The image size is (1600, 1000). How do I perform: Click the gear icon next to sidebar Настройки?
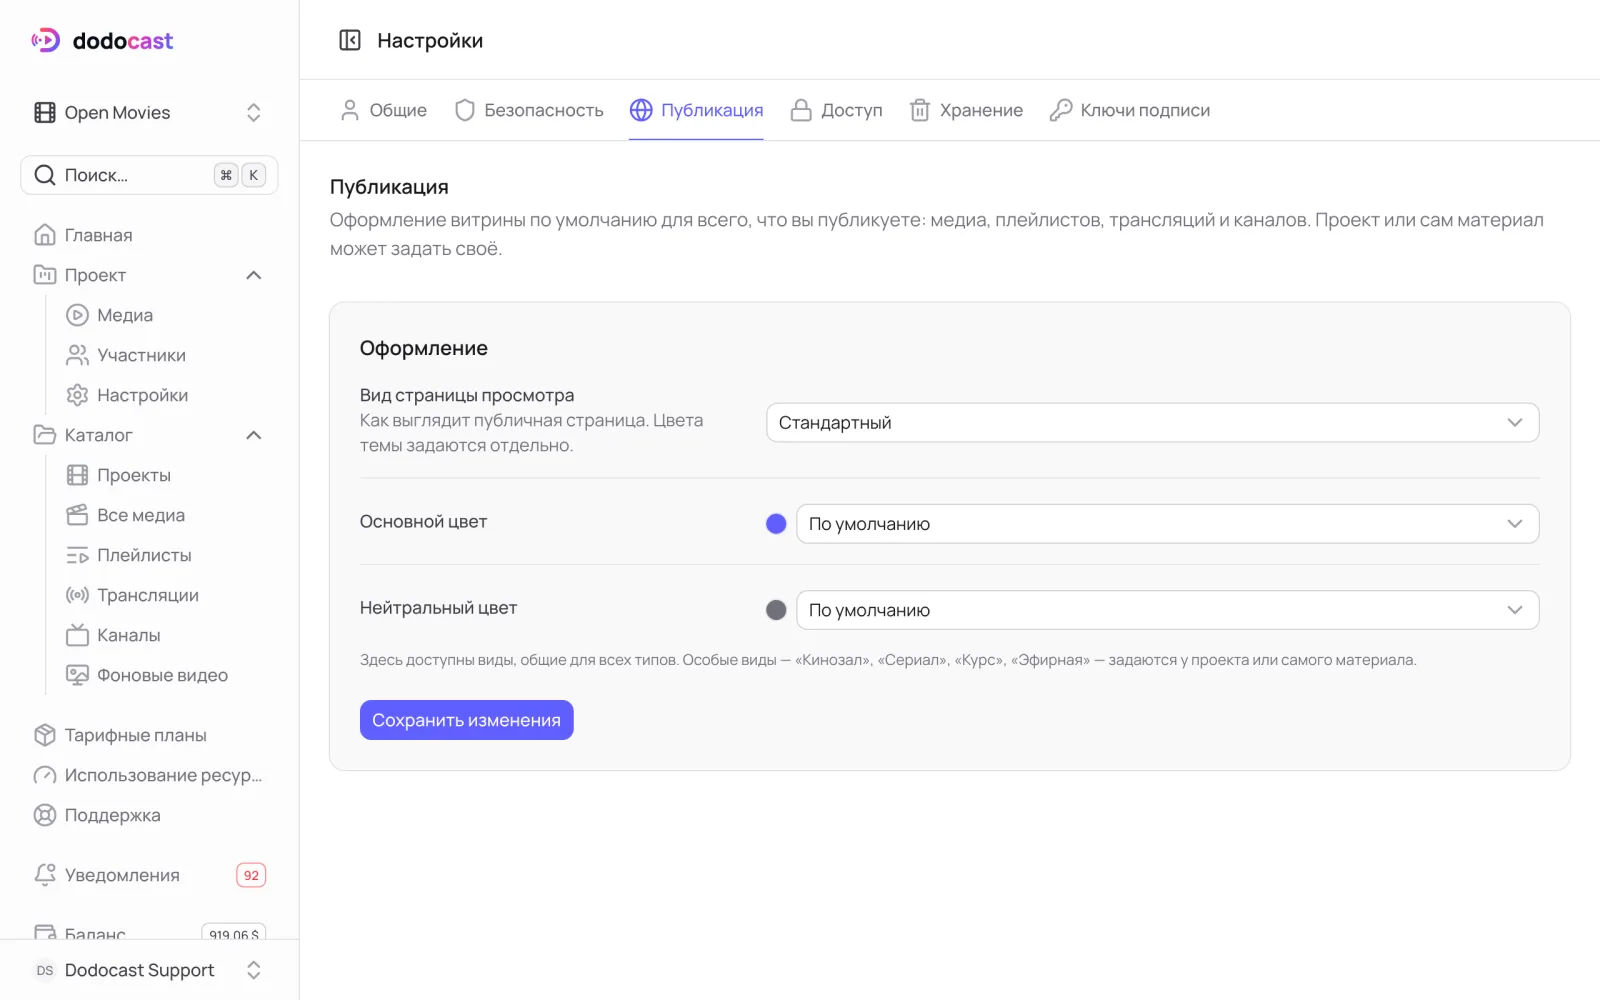[x=77, y=395]
